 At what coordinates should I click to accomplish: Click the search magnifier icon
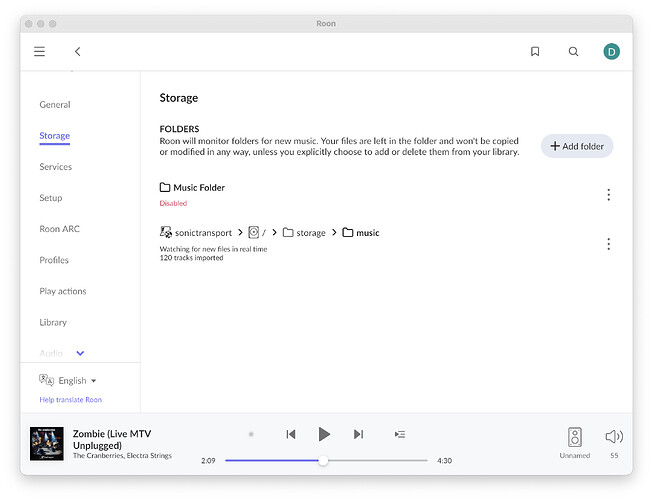click(573, 52)
